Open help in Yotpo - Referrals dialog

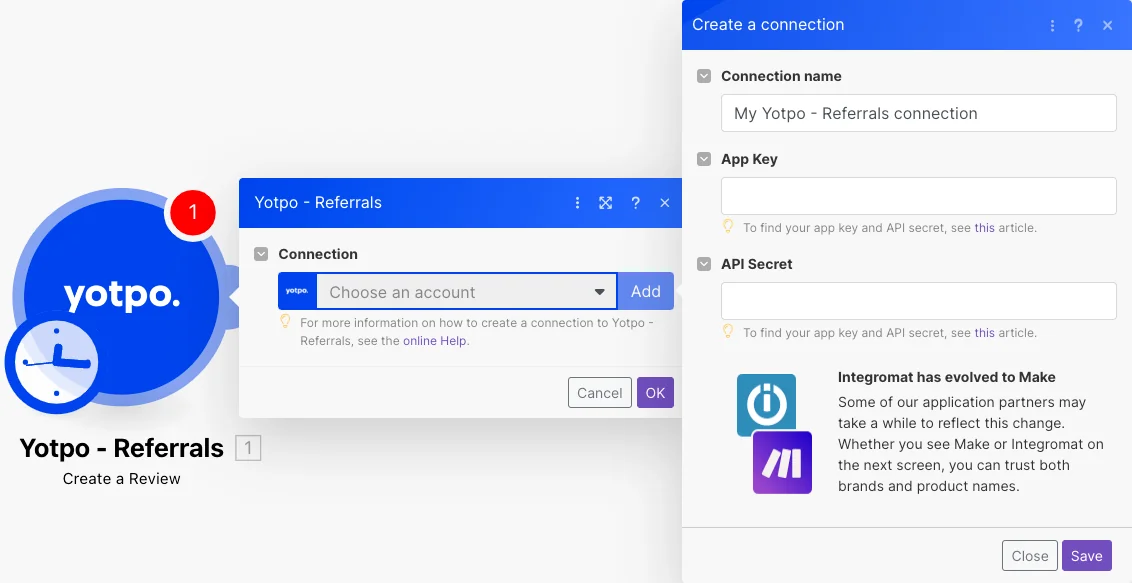coord(635,203)
